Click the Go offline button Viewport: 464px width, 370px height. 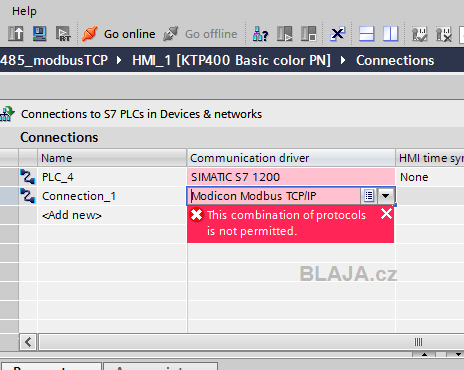[200, 34]
